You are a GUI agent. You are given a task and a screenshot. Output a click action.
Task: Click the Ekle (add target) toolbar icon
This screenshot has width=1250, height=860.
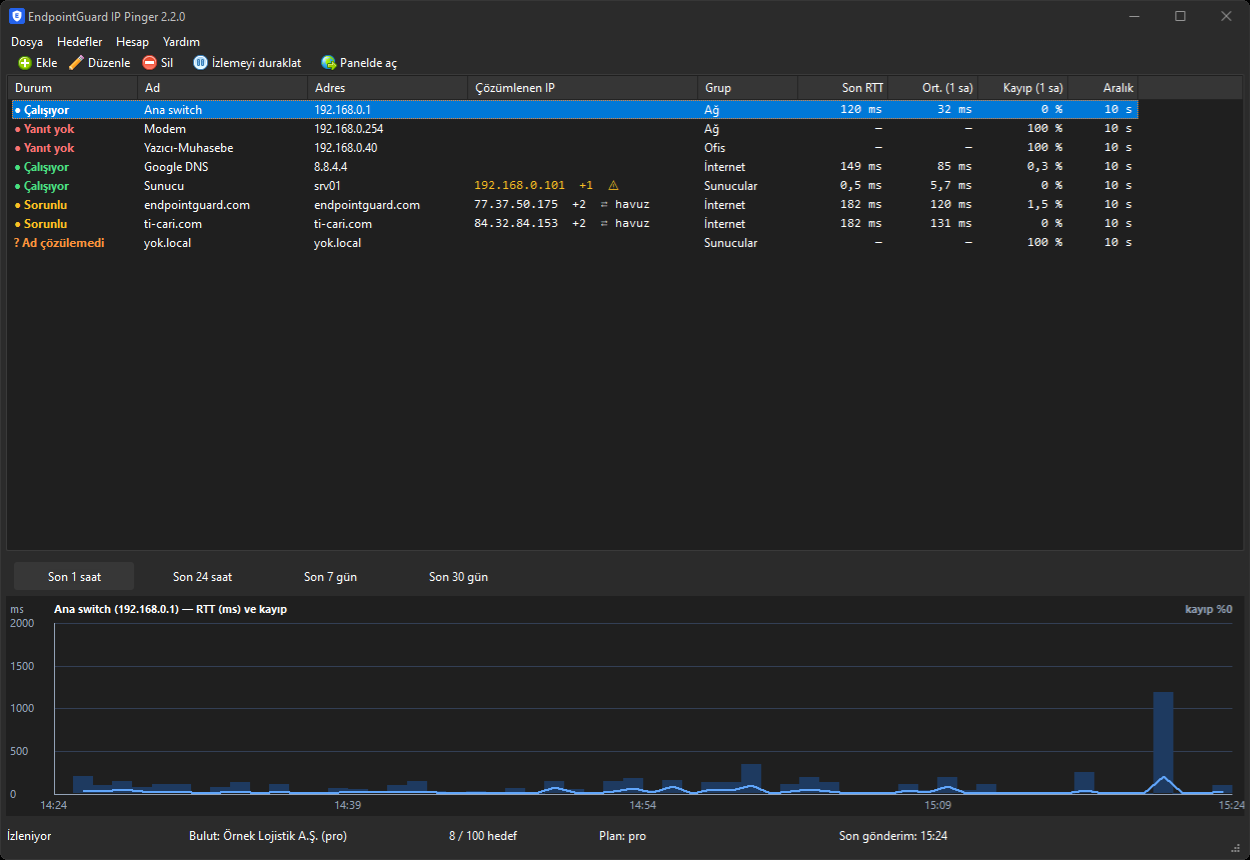pyautogui.click(x=25, y=63)
